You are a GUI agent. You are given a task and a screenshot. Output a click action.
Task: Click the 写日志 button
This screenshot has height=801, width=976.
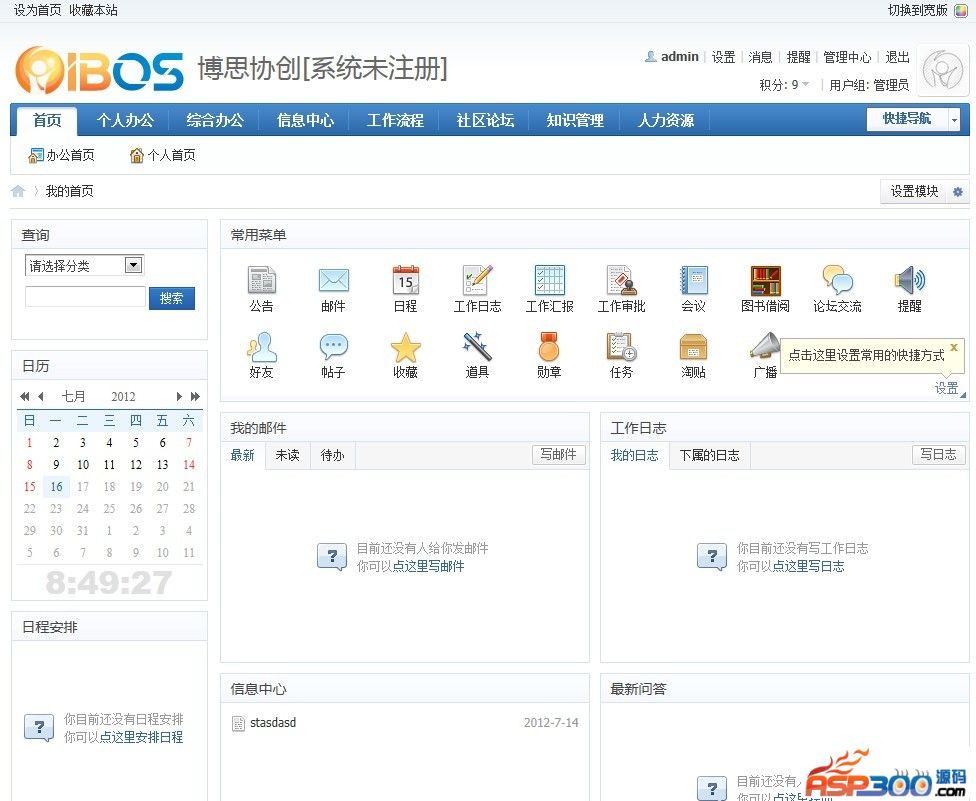[x=938, y=454]
